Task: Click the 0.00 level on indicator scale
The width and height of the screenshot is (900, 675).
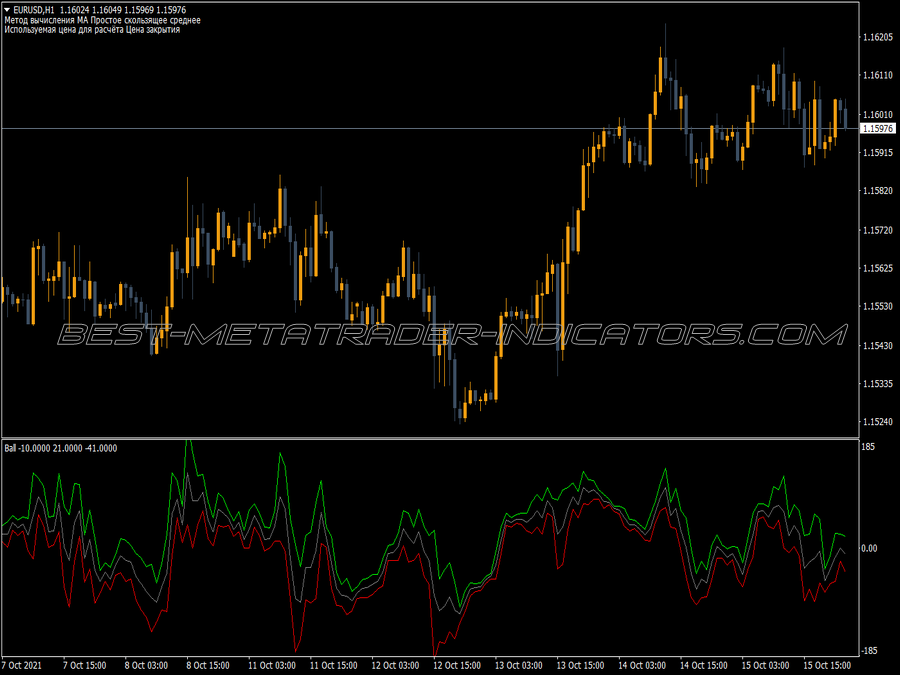Action: tap(870, 549)
